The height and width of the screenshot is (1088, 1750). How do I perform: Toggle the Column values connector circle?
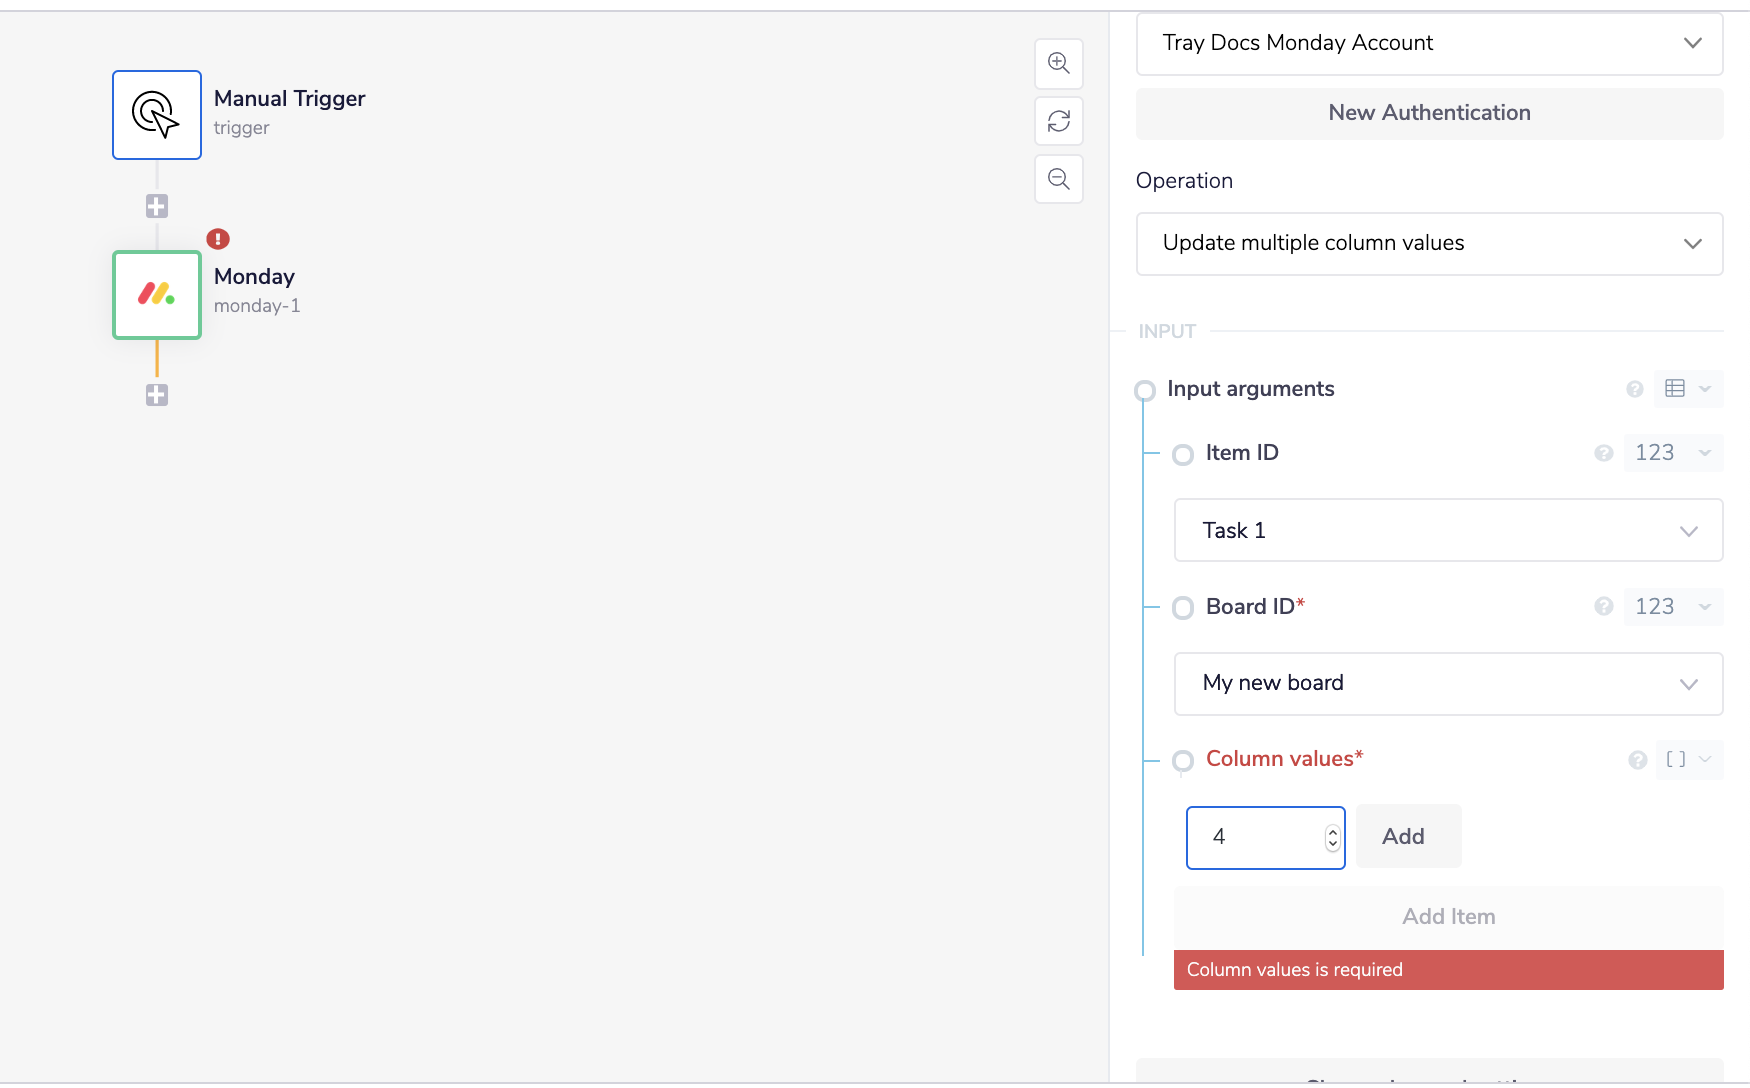click(x=1183, y=761)
